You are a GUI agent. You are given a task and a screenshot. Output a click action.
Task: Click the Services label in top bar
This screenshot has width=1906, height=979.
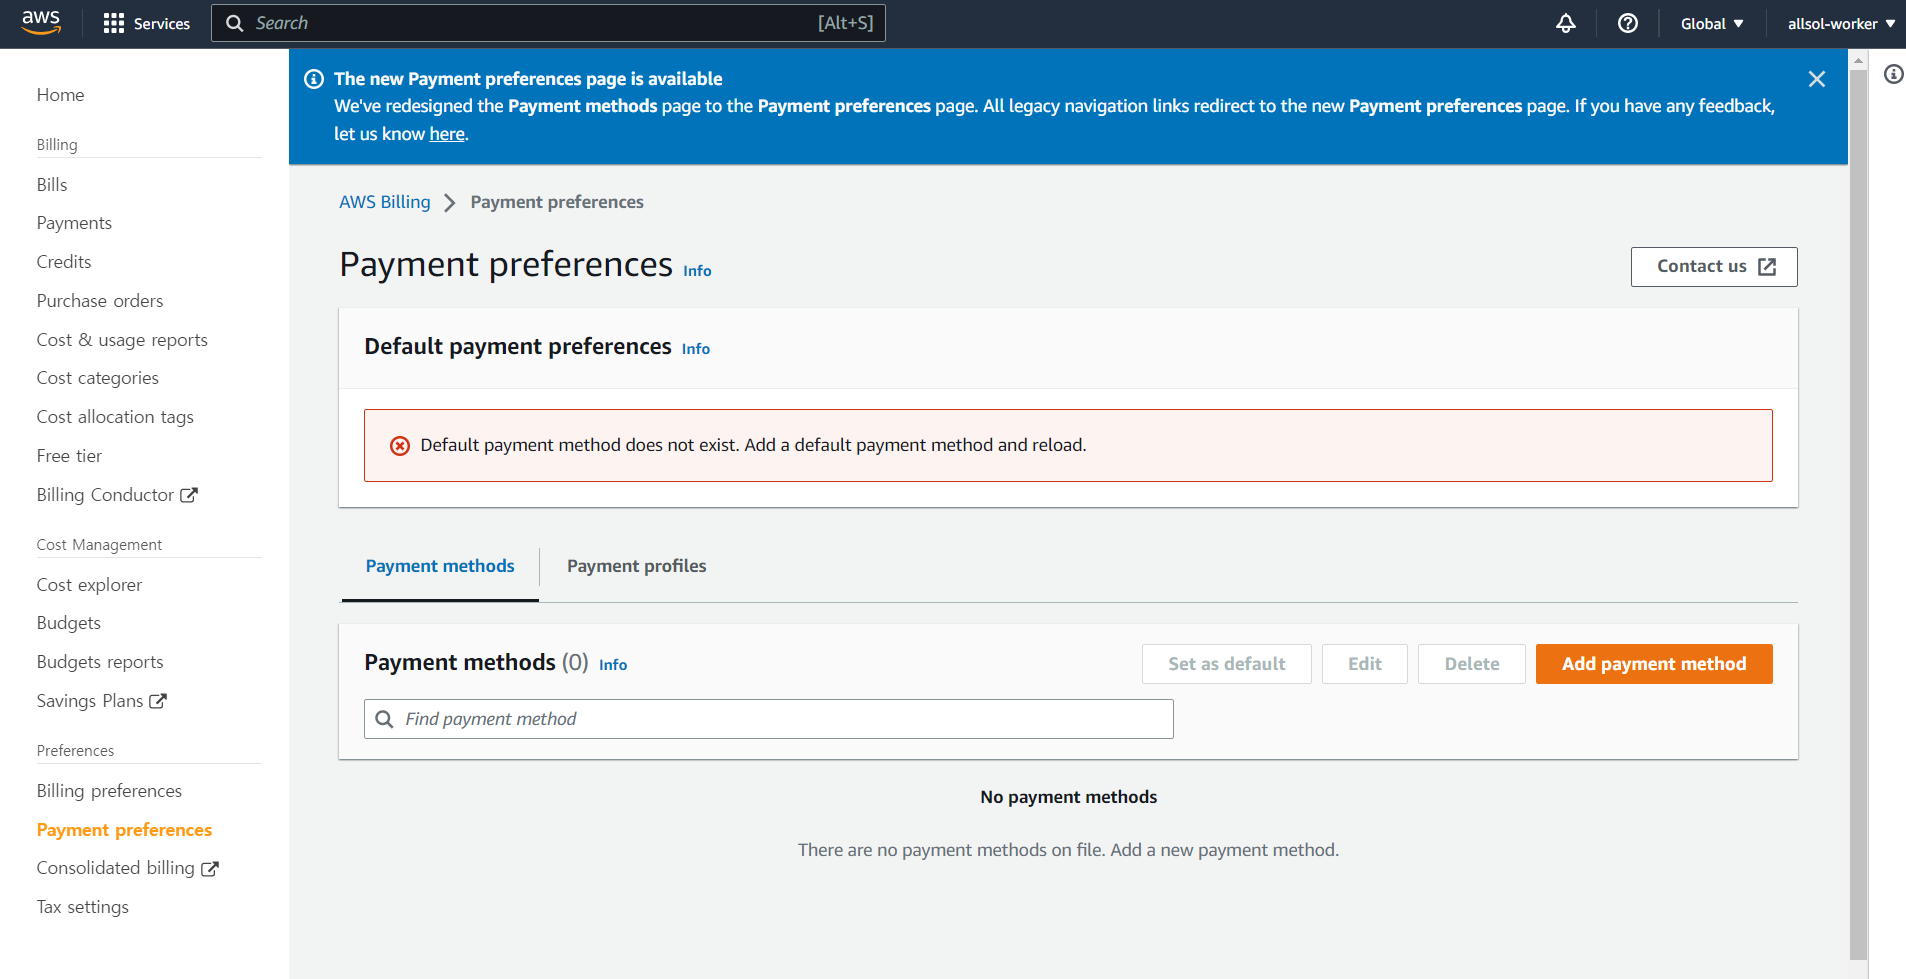[x=162, y=24]
